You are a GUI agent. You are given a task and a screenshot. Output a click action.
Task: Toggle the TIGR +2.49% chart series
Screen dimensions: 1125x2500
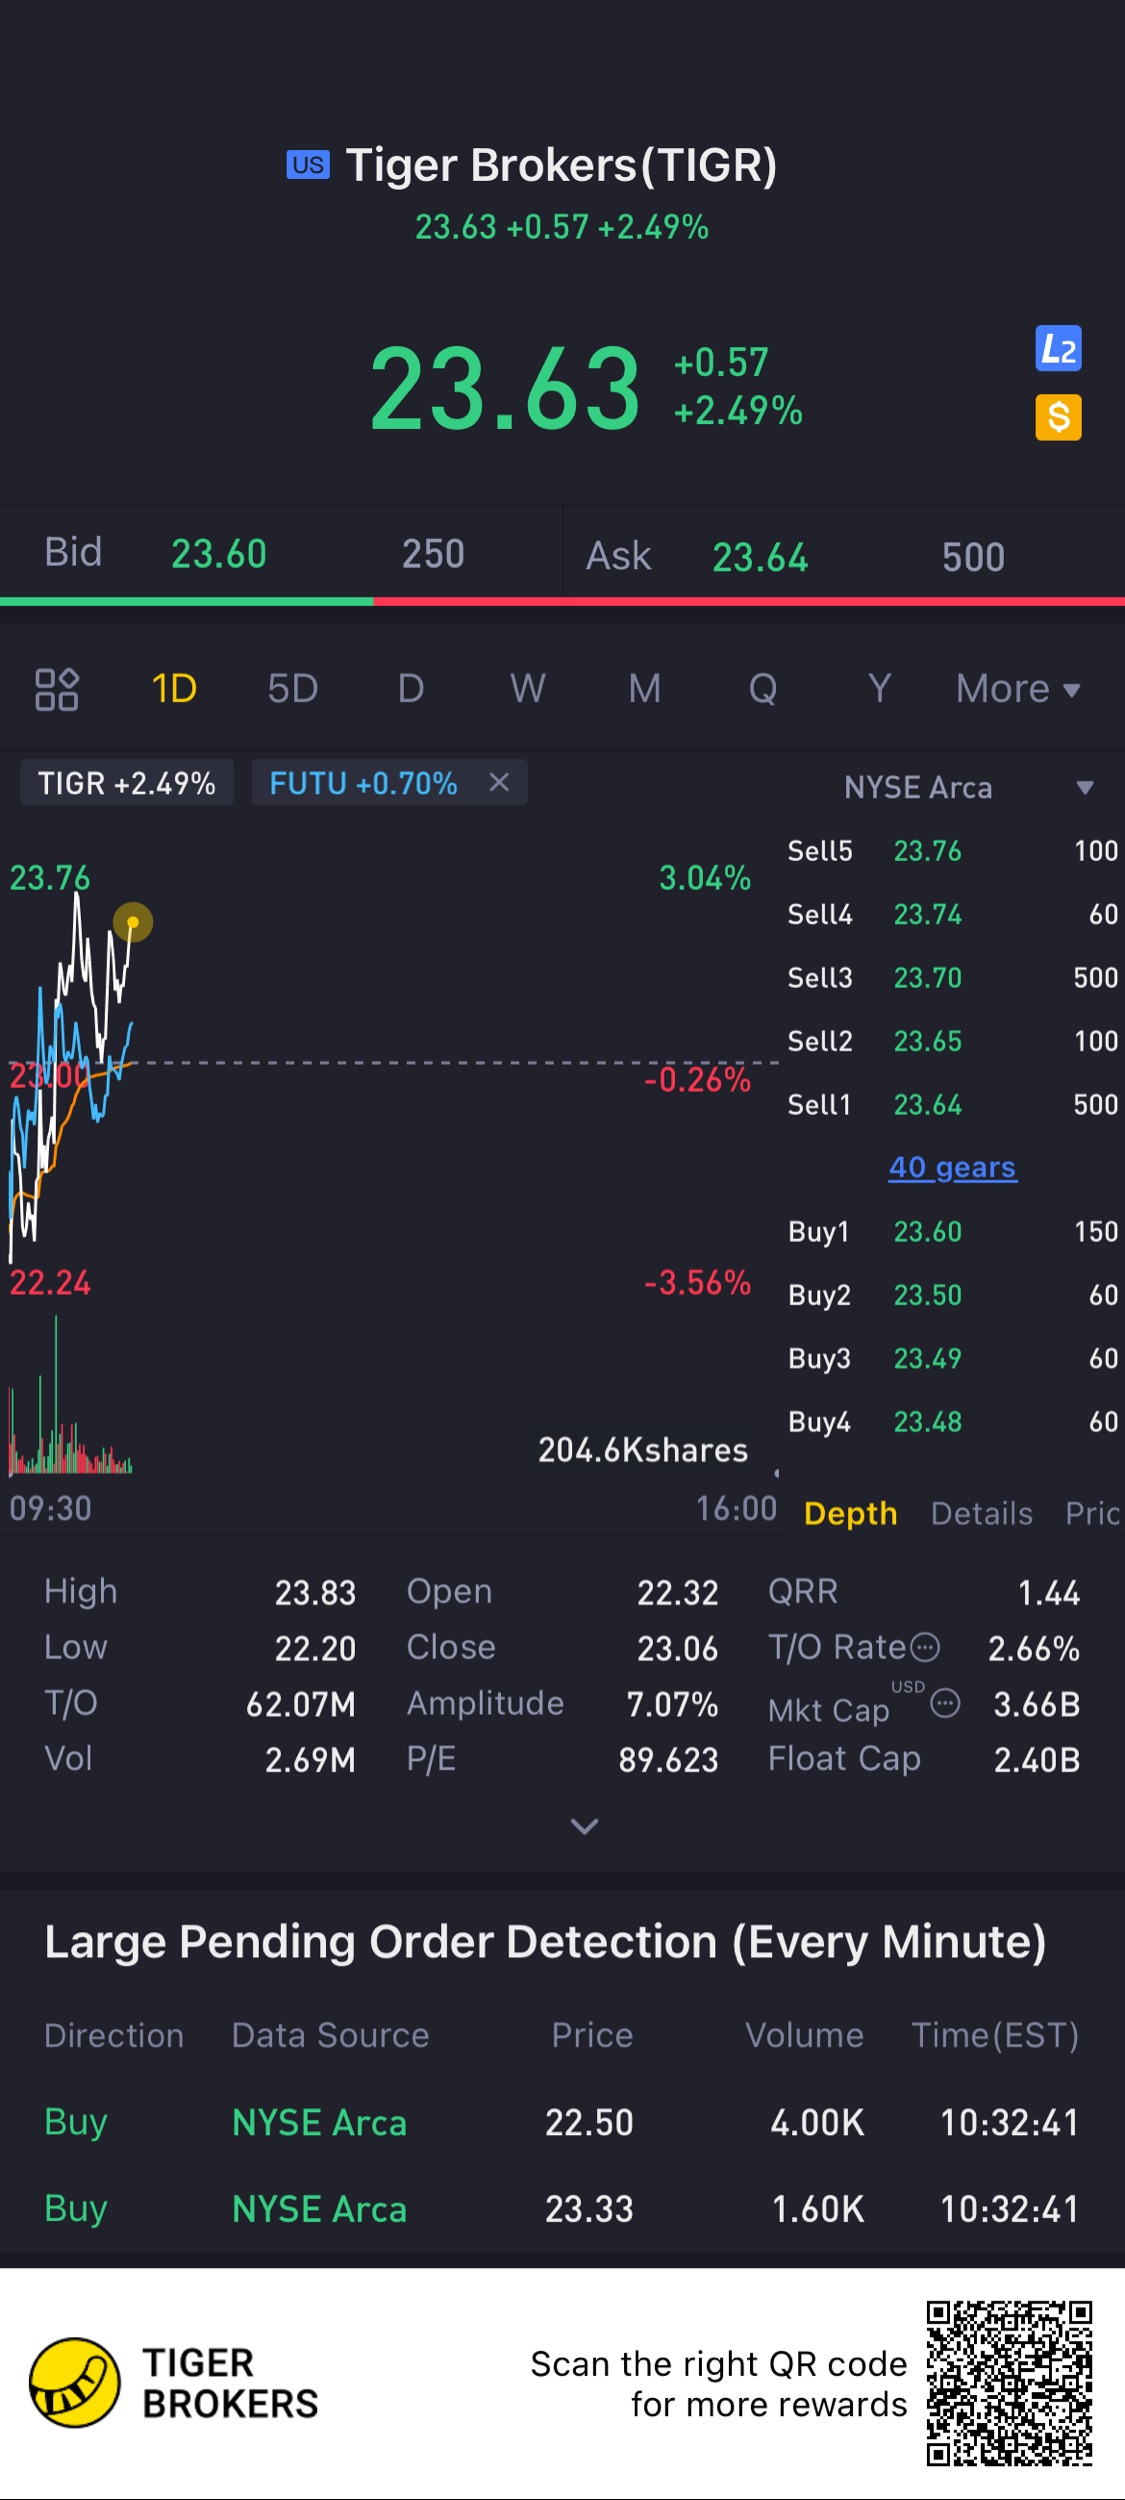click(127, 783)
